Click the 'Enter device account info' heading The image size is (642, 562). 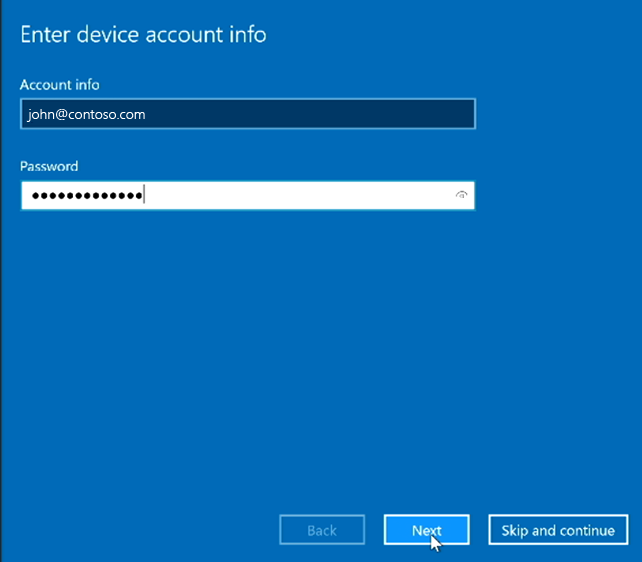click(x=143, y=34)
